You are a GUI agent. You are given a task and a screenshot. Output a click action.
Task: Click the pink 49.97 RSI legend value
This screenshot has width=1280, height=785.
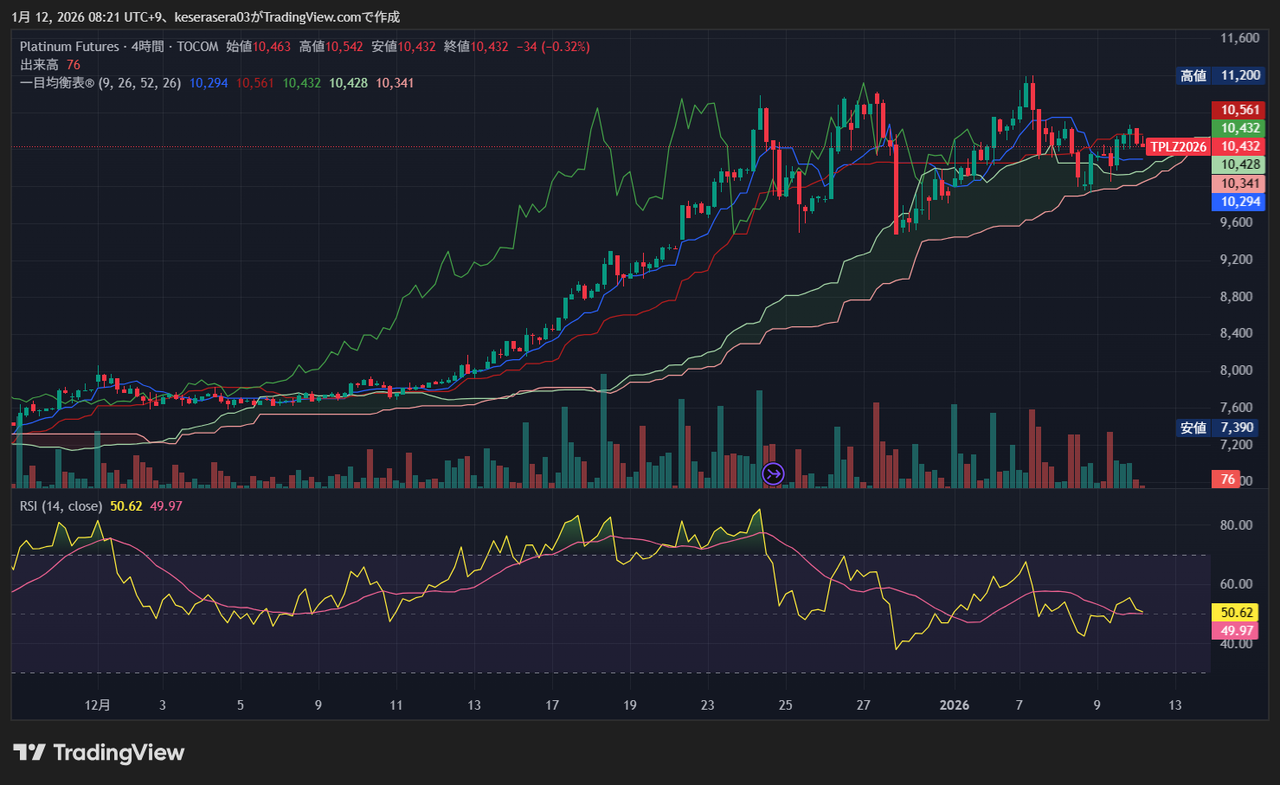(166, 506)
